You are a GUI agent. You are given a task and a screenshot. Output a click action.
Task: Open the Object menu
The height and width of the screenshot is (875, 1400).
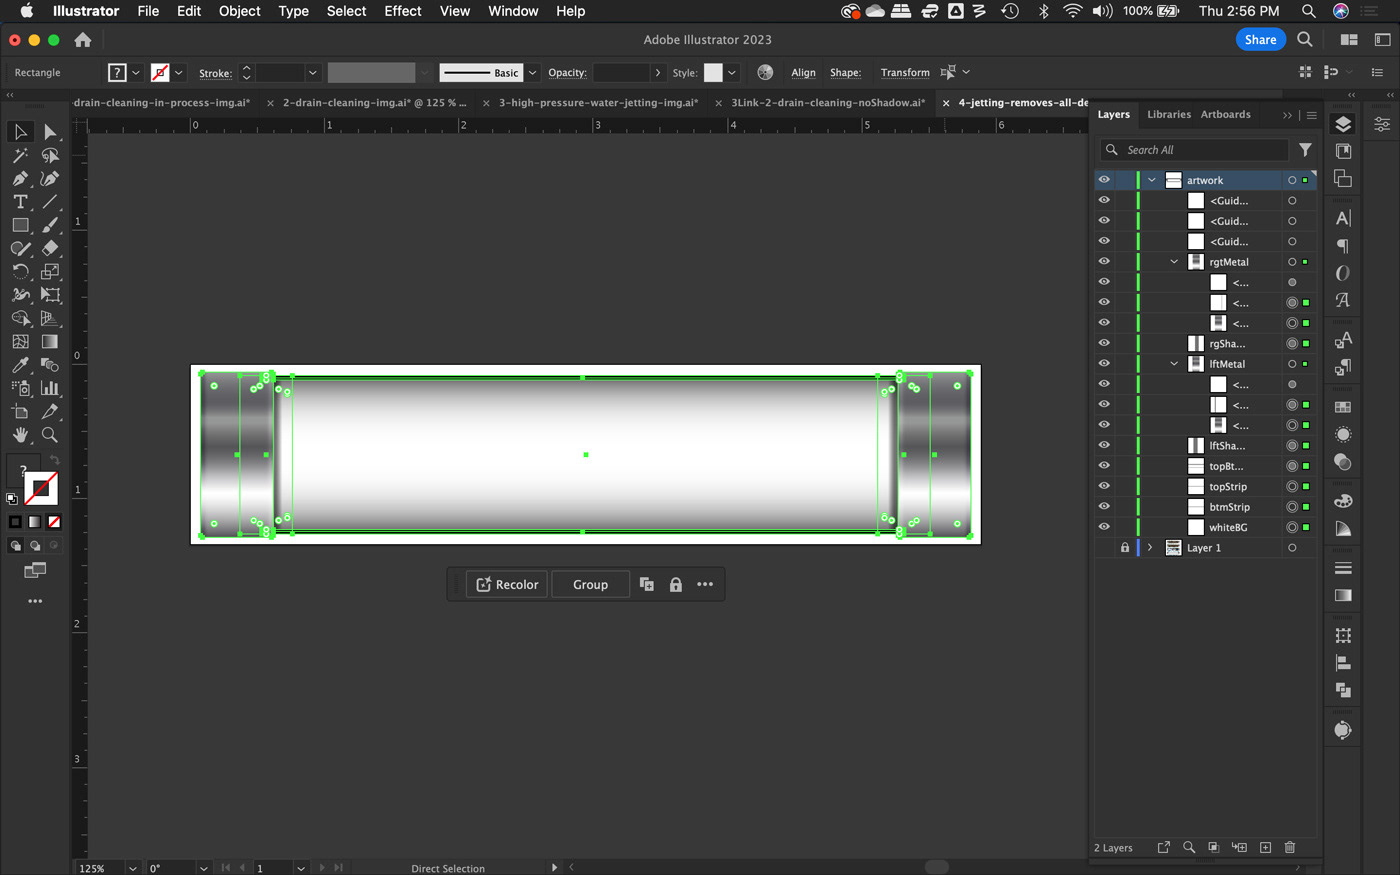click(x=239, y=11)
